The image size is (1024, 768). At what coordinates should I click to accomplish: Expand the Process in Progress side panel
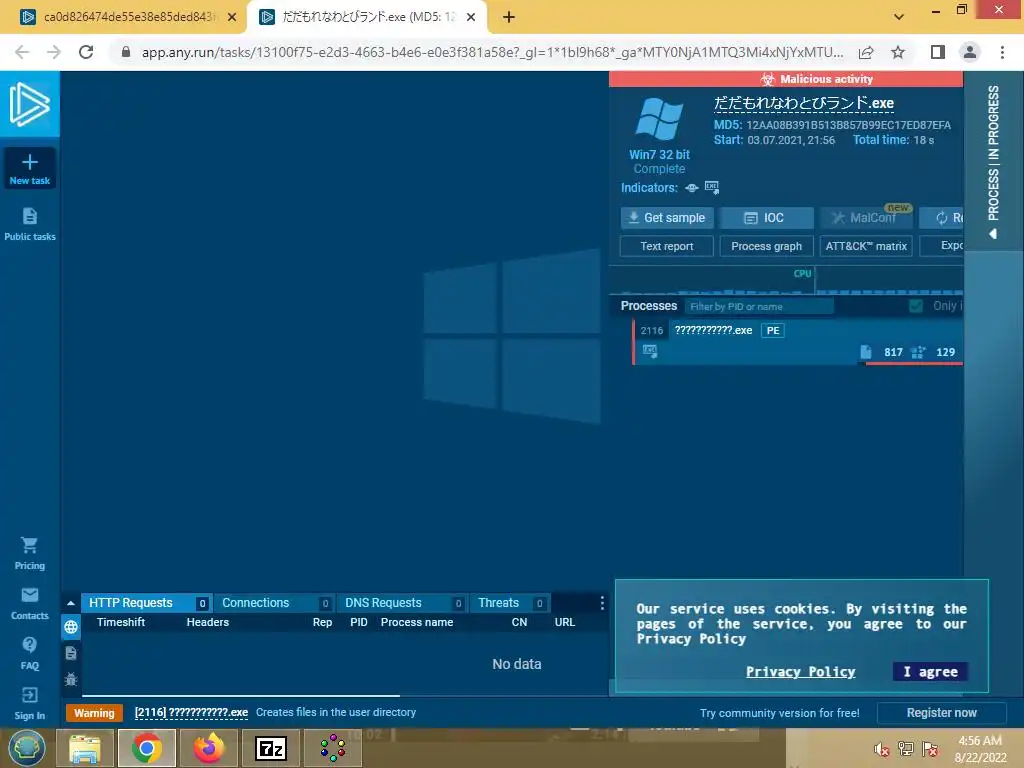point(993,161)
